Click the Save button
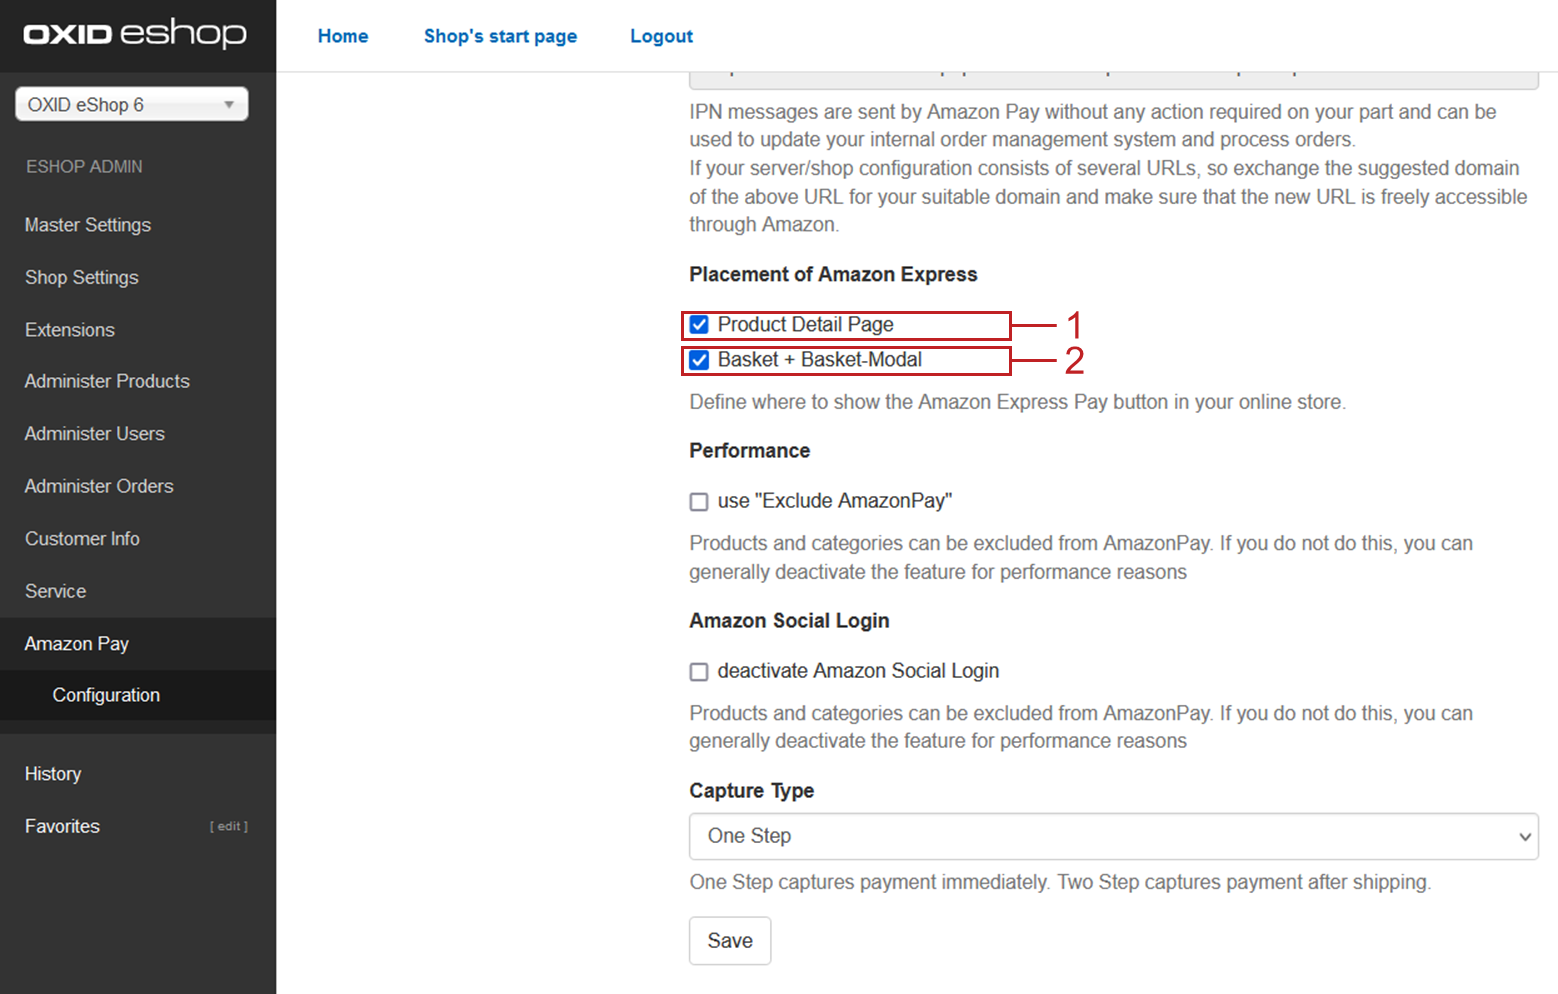The image size is (1558, 994). [x=729, y=941]
